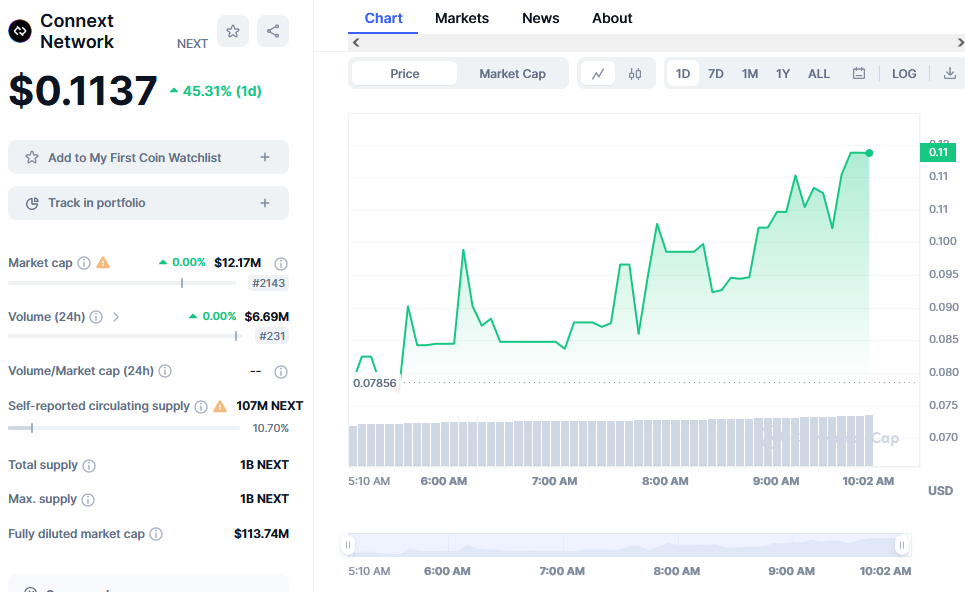Open the About tab
This screenshot has height=592, width=965.
pyautogui.click(x=612, y=18)
